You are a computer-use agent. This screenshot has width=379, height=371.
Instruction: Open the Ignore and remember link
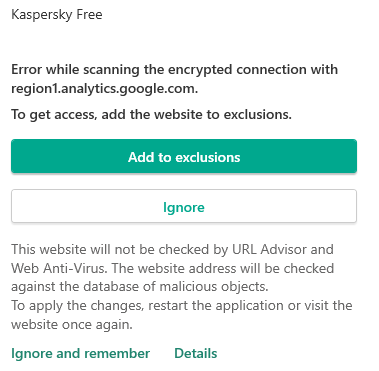tap(80, 353)
